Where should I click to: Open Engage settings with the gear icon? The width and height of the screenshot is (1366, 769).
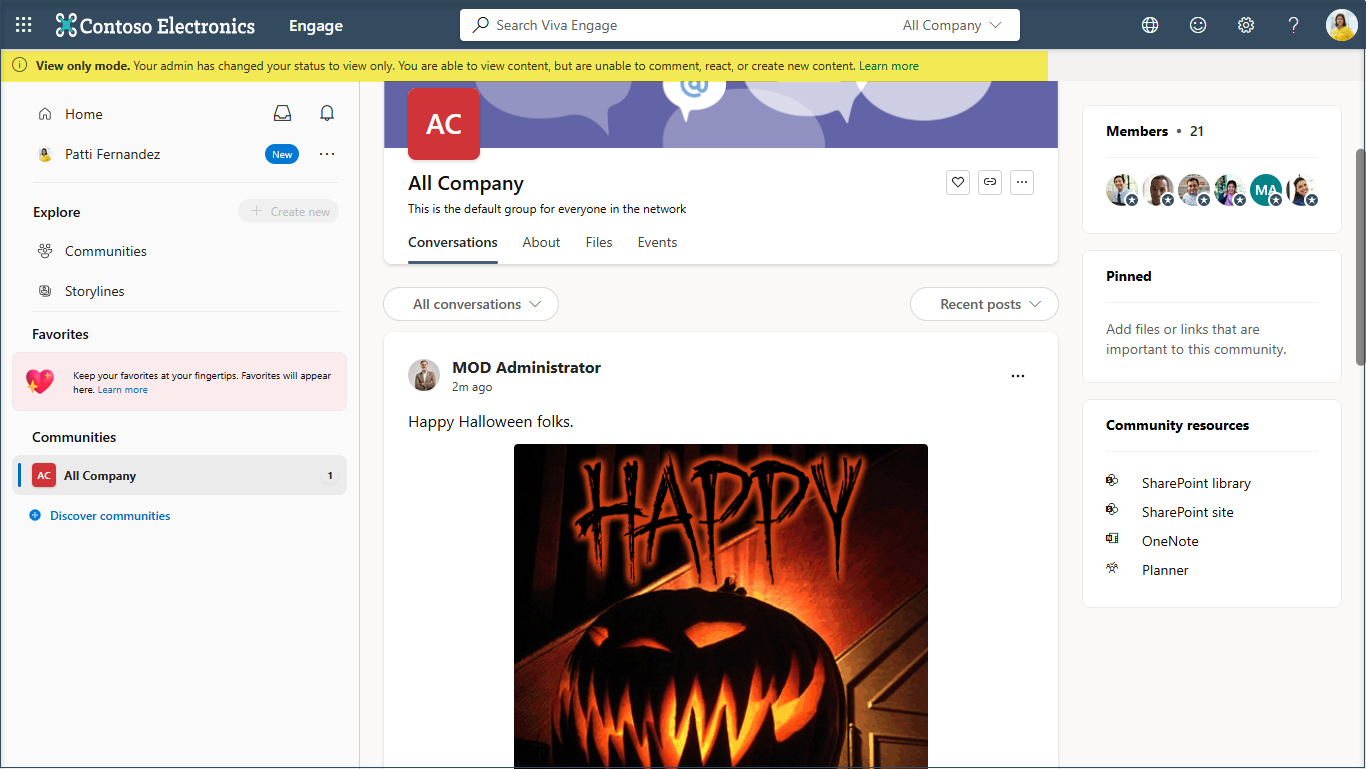pyautogui.click(x=1245, y=24)
